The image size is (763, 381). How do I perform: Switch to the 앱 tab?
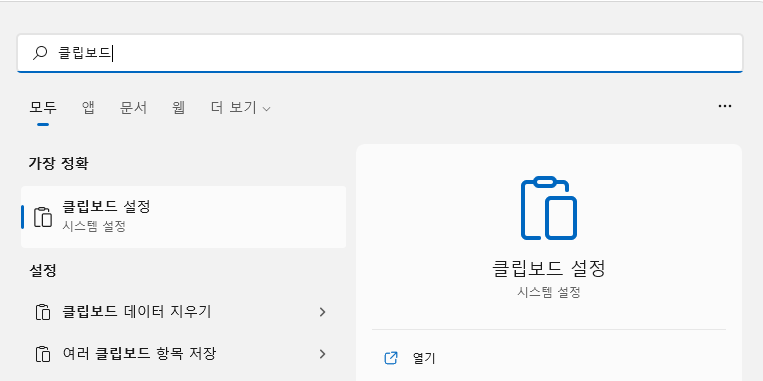88,108
